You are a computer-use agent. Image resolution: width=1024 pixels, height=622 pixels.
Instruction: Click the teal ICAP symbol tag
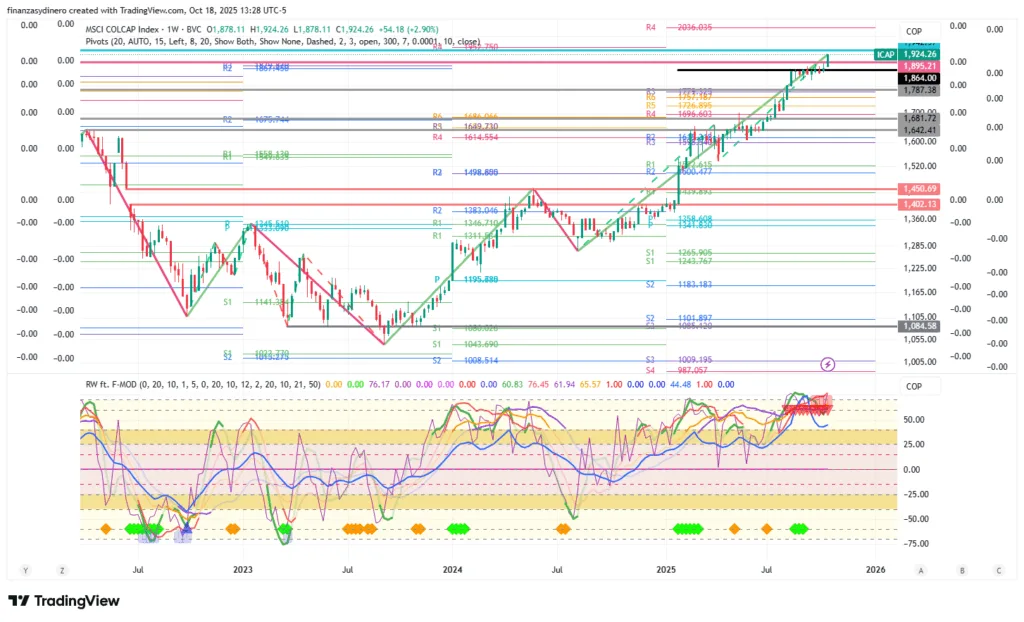pyautogui.click(x=885, y=54)
